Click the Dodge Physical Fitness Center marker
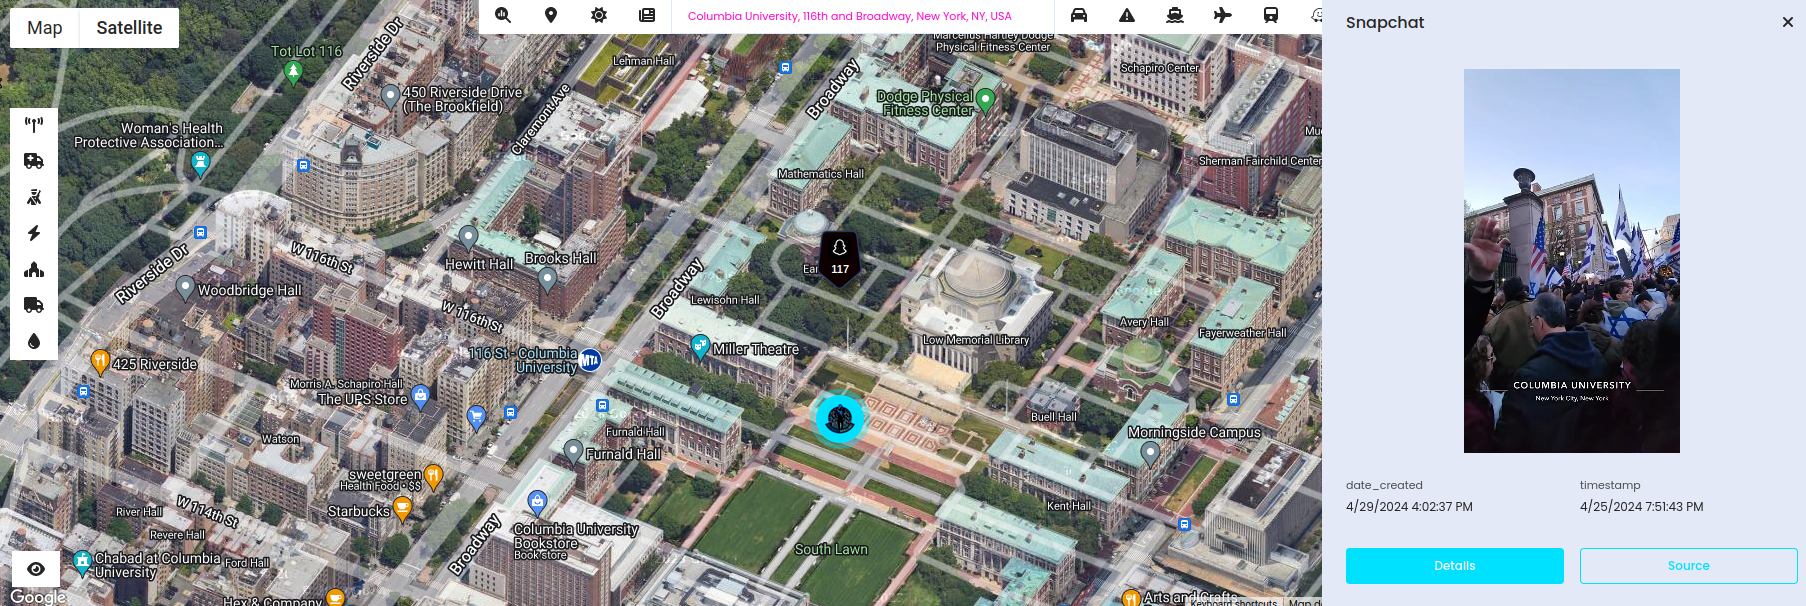The width and height of the screenshot is (1806, 606). (x=986, y=99)
